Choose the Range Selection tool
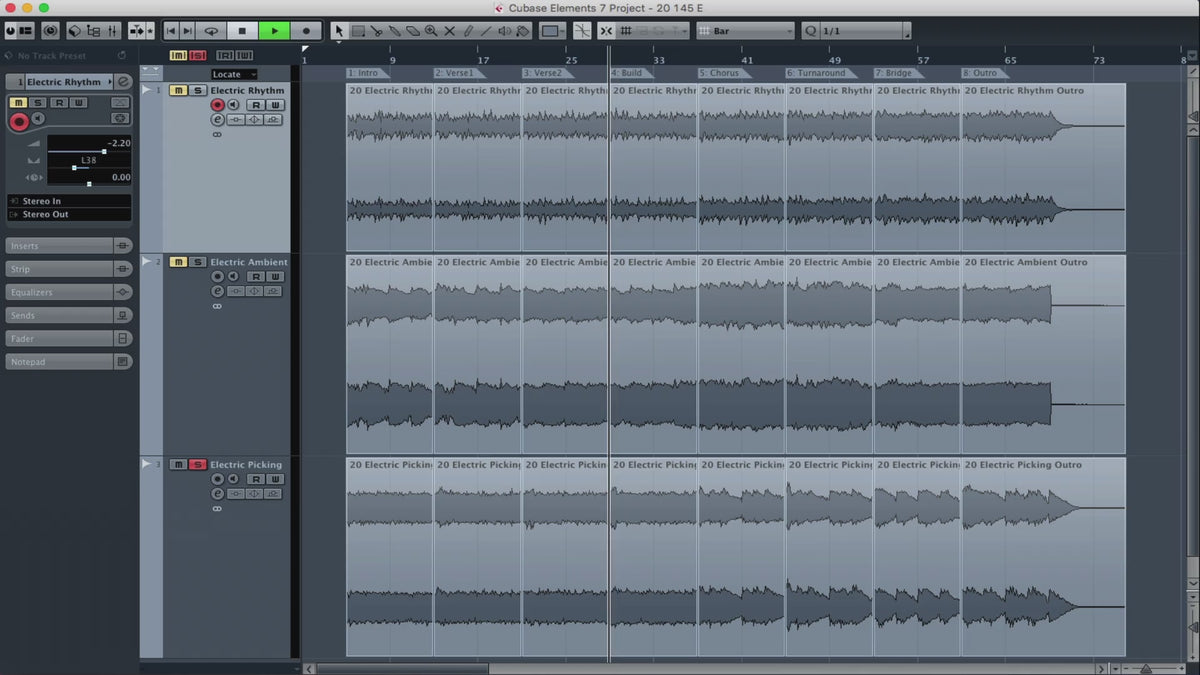This screenshot has width=1200, height=675. pos(358,31)
